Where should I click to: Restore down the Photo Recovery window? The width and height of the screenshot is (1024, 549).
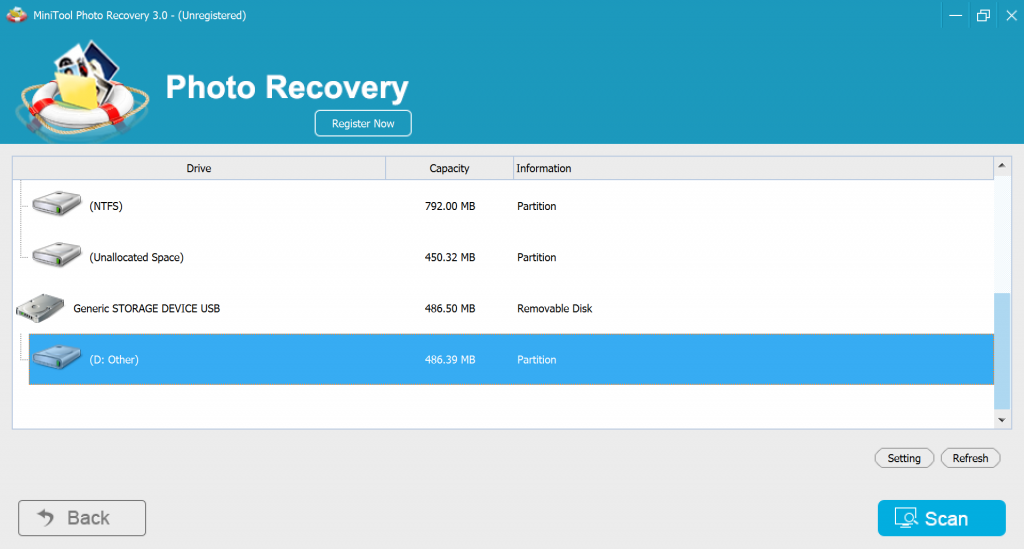[x=983, y=16]
